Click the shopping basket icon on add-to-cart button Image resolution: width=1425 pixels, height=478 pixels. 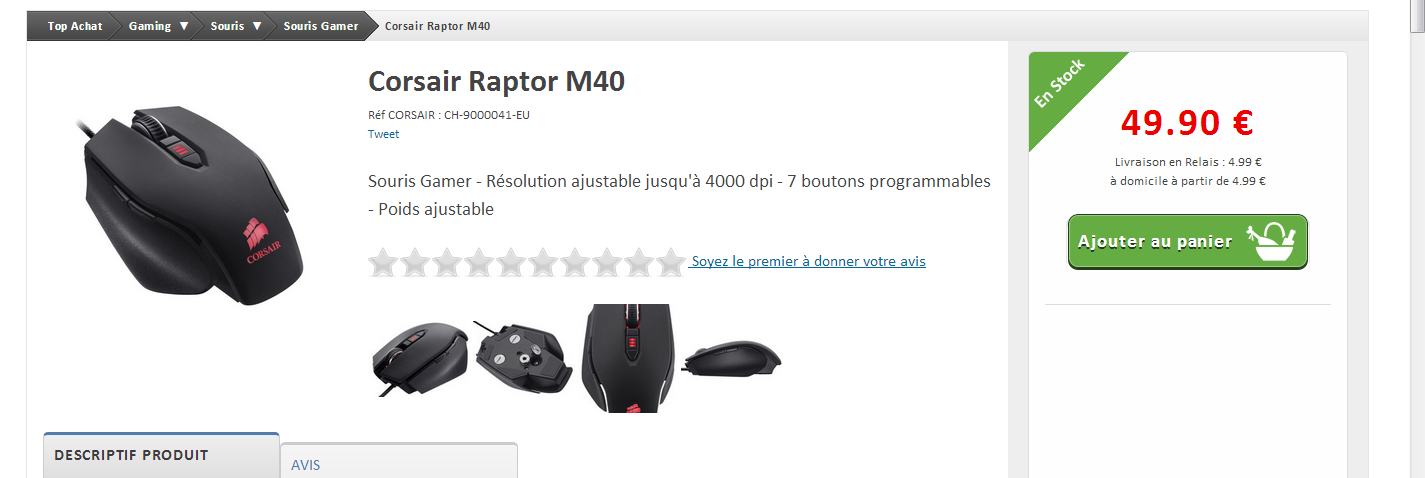coord(1271,241)
